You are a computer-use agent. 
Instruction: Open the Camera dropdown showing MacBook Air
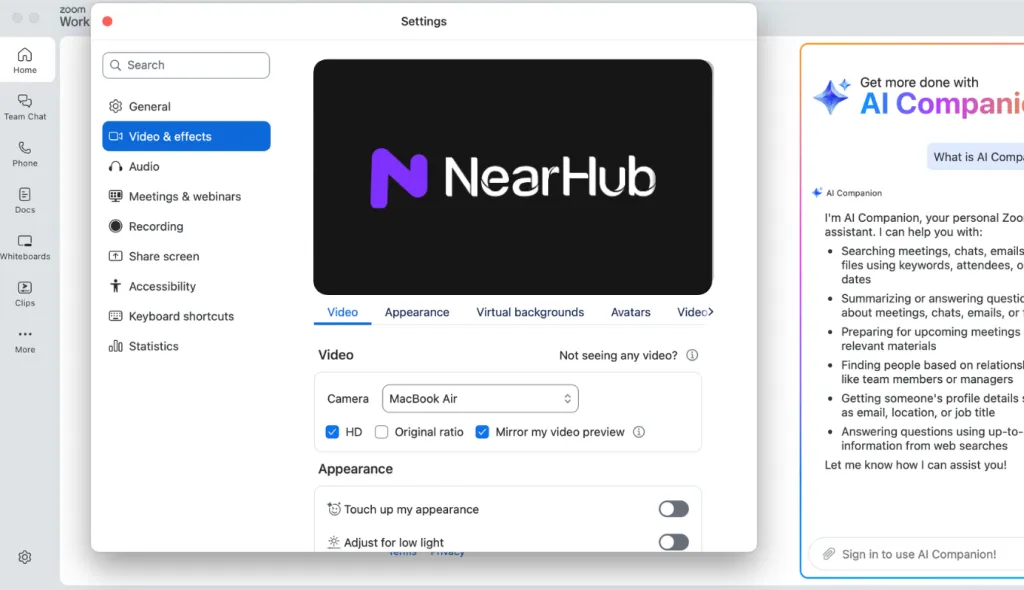point(480,399)
